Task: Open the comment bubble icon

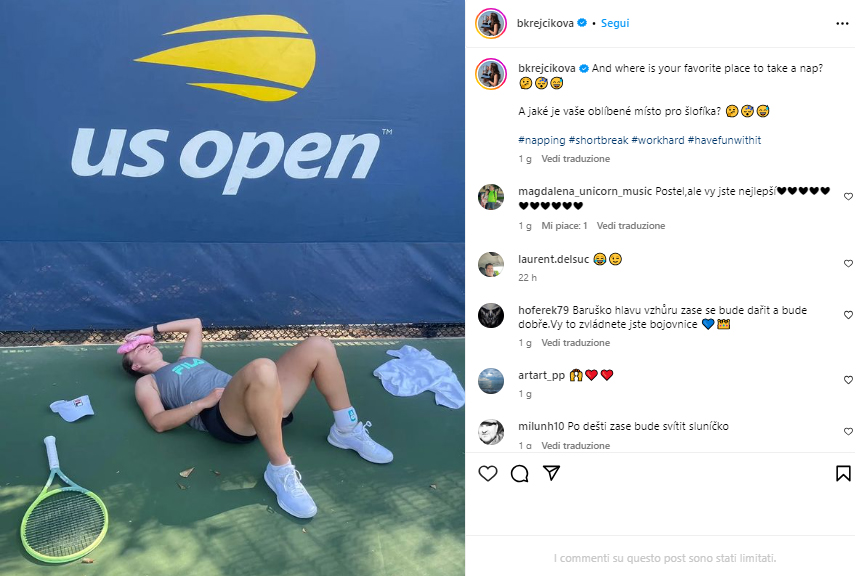Action: tap(520, 473)
